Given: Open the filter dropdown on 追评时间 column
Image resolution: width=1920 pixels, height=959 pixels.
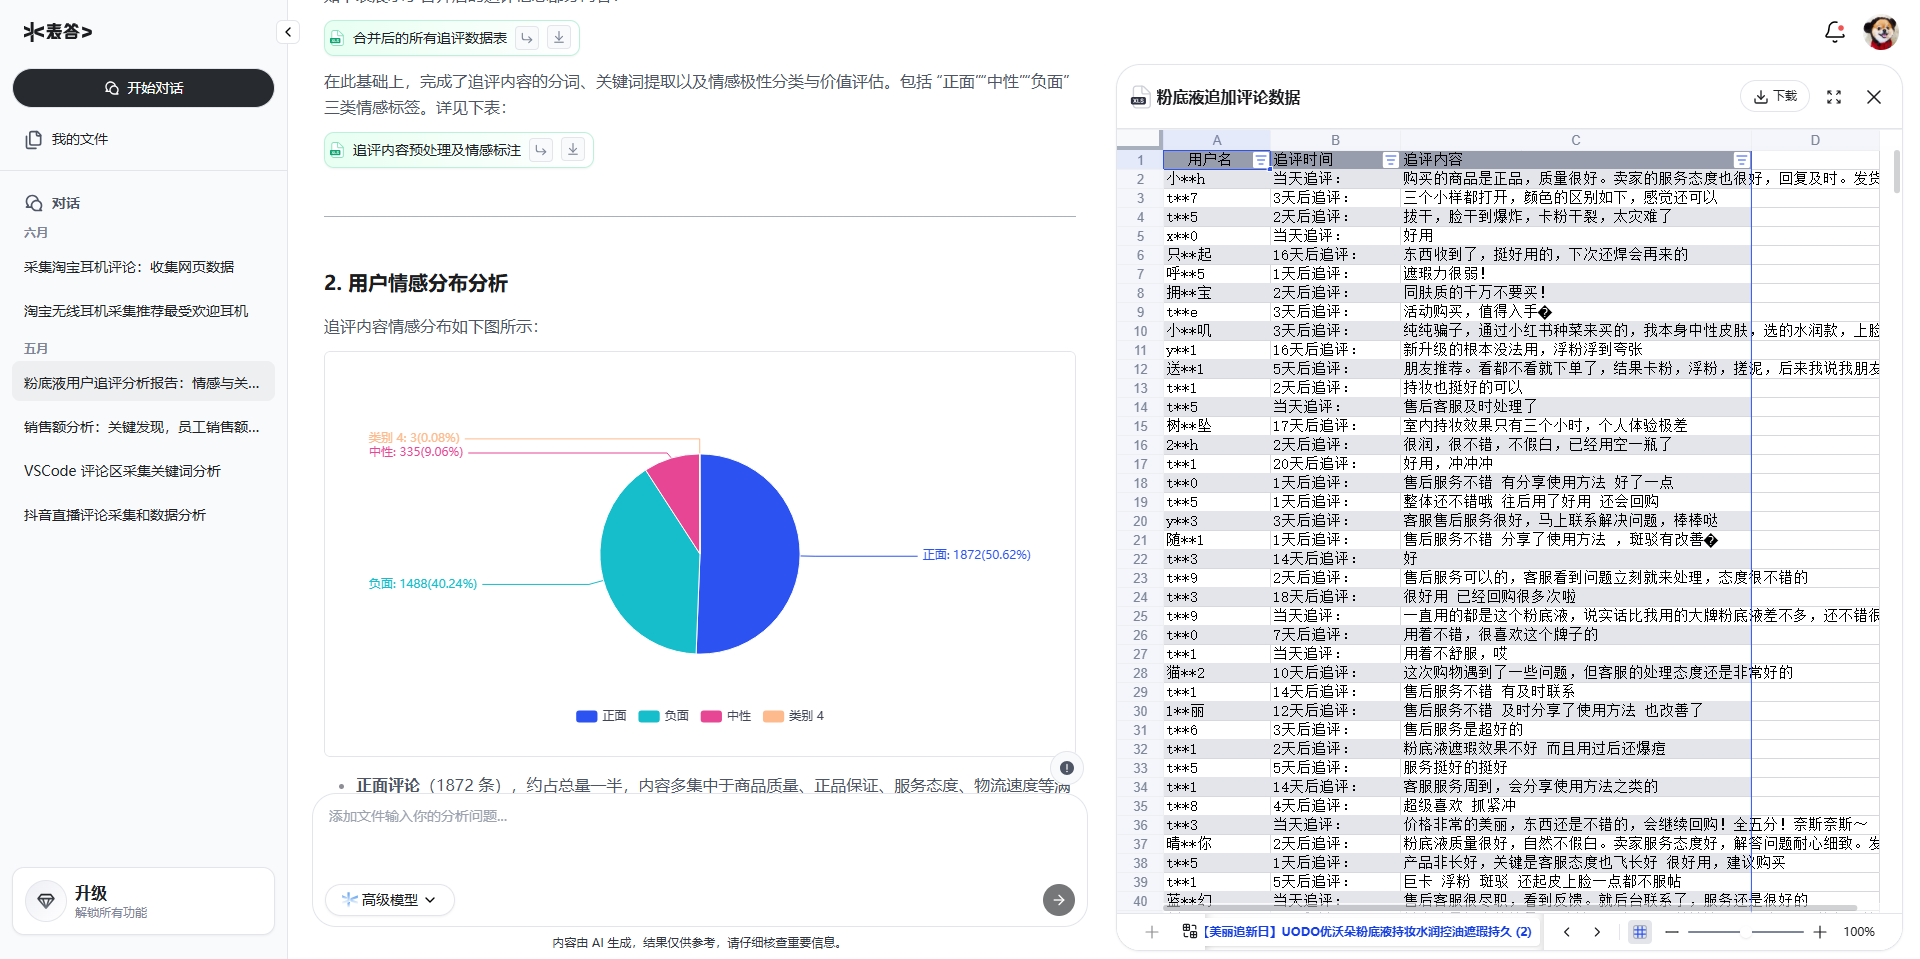Looking at the screenshot, I should point(1390,160).
